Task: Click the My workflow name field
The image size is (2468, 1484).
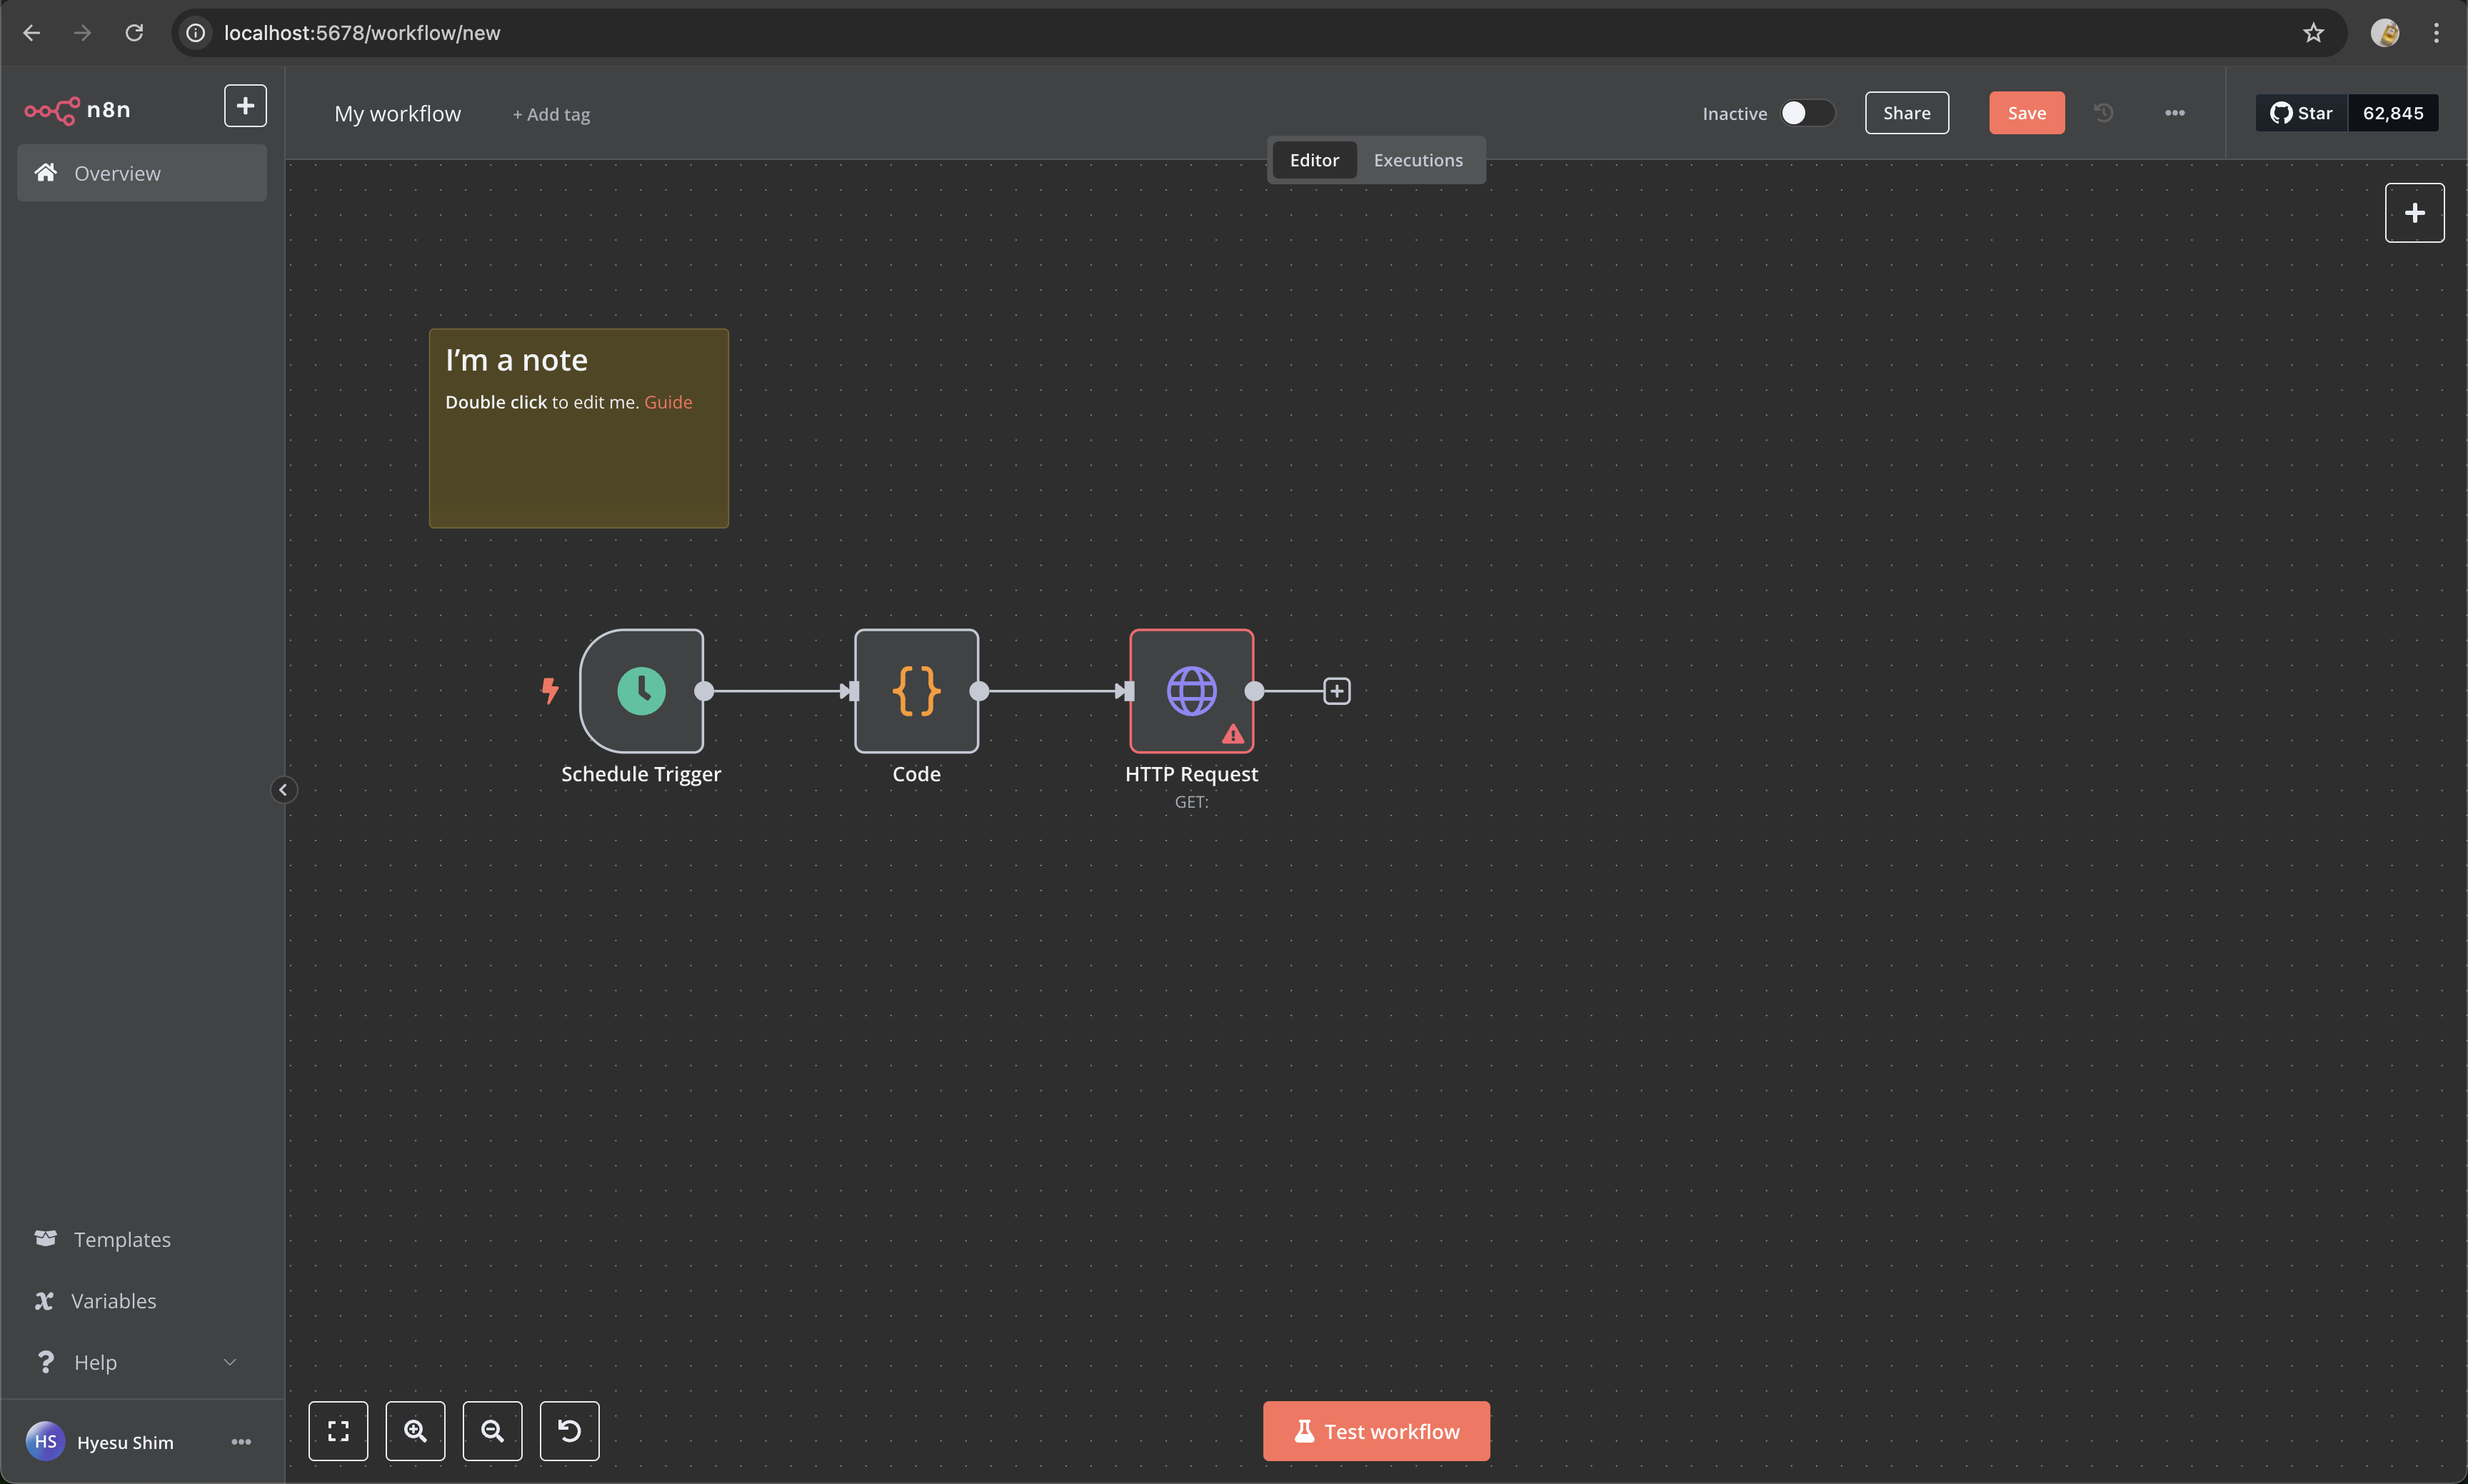Action: (398, 114)
